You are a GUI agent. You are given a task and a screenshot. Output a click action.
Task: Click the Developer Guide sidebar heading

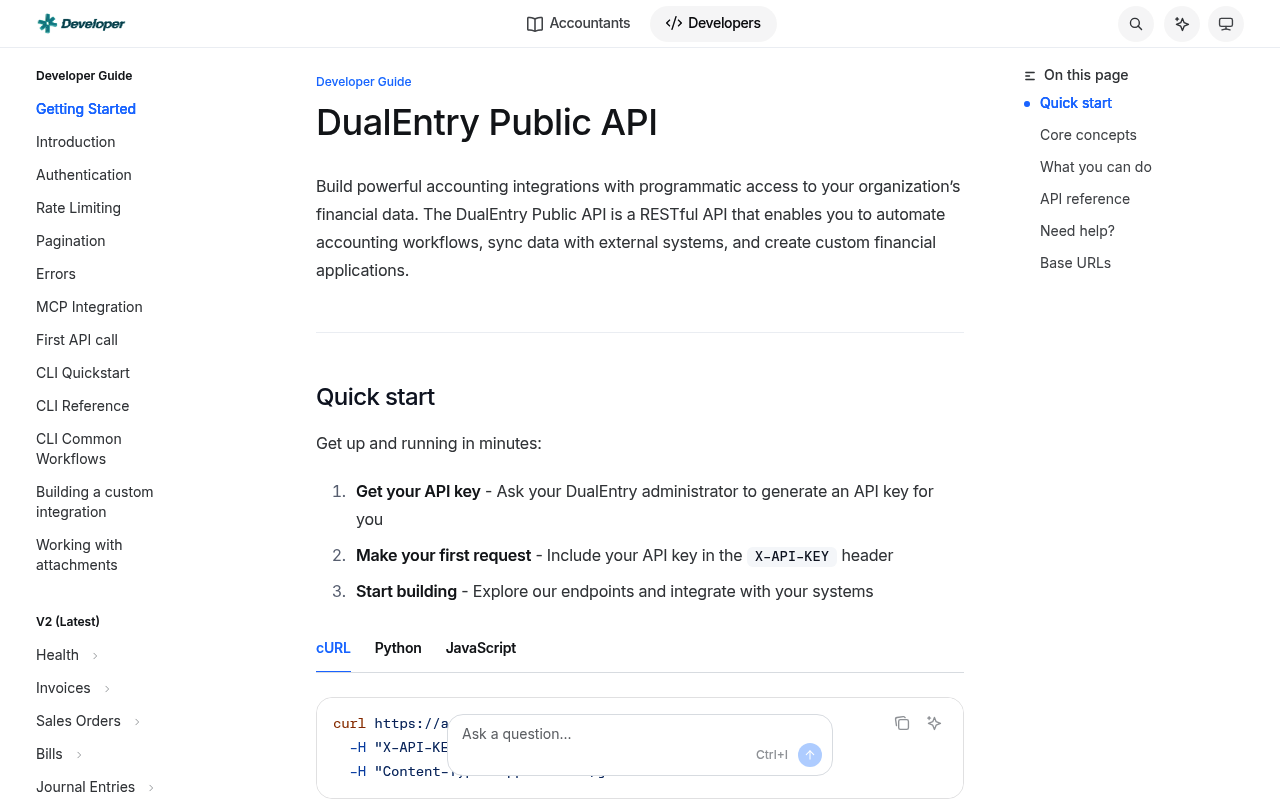[84, 76]
